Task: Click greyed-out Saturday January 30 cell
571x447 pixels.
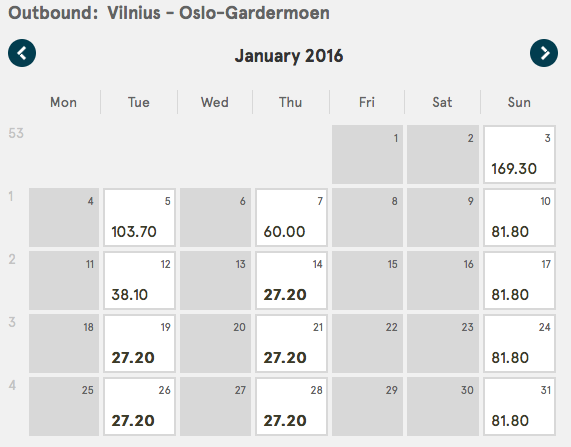Action: point(443,407)
